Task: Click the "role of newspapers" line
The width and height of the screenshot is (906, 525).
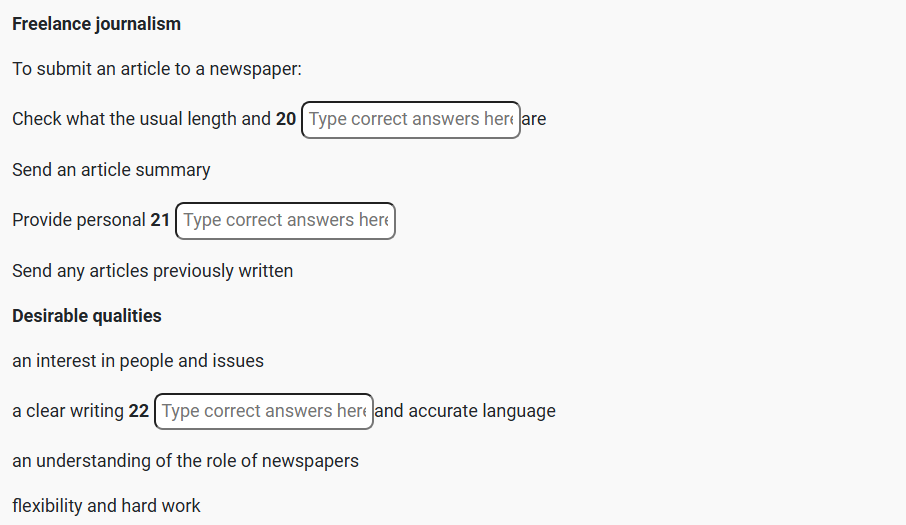Action: click(x=185, y=461)
